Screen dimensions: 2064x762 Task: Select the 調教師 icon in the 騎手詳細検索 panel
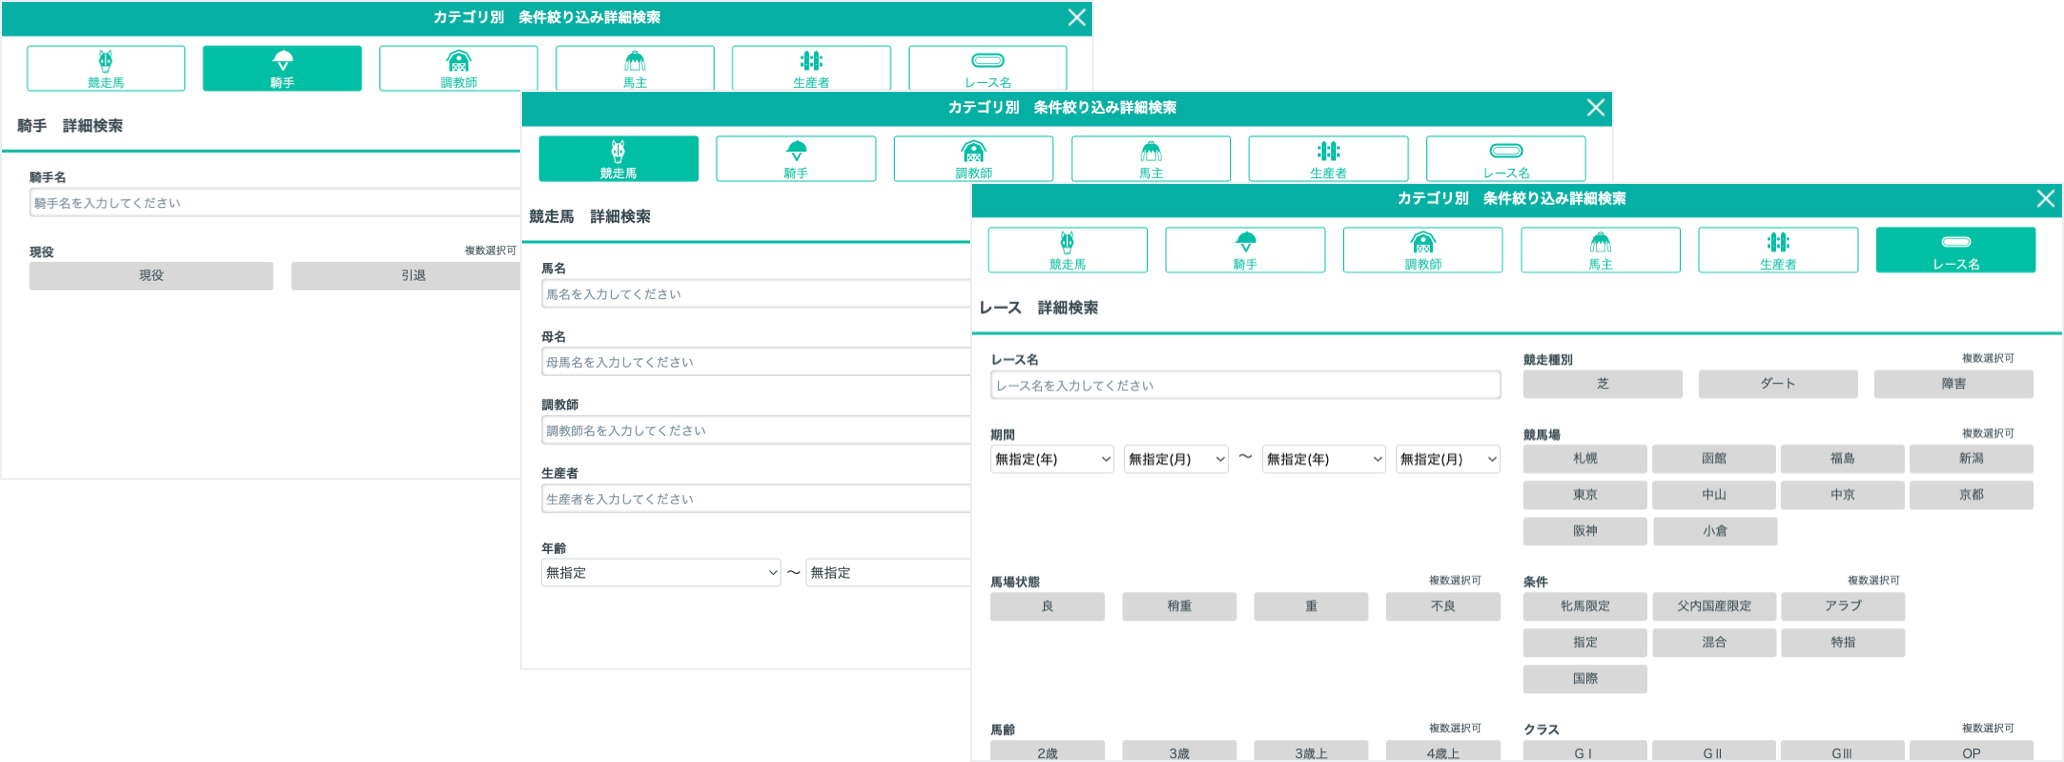click(458, 68)
